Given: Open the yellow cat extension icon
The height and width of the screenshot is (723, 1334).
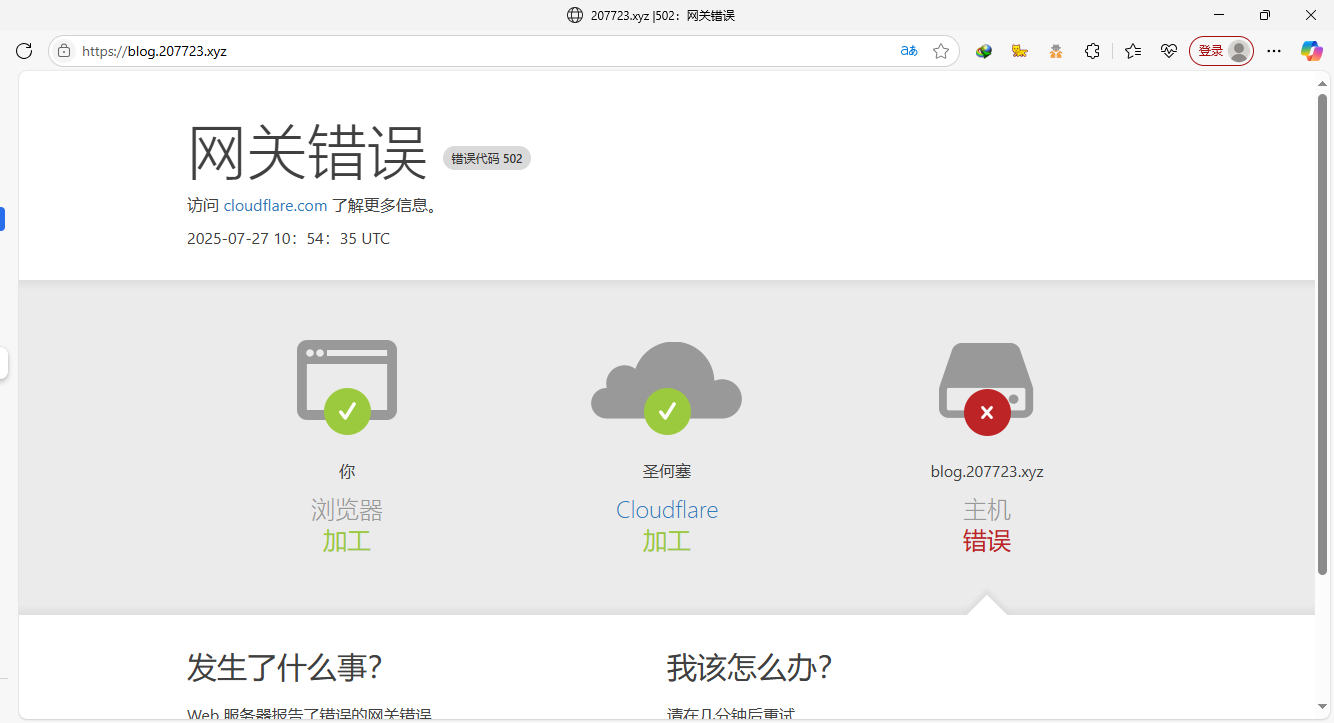Looking at the screenshot, I should click(1020, 51).
